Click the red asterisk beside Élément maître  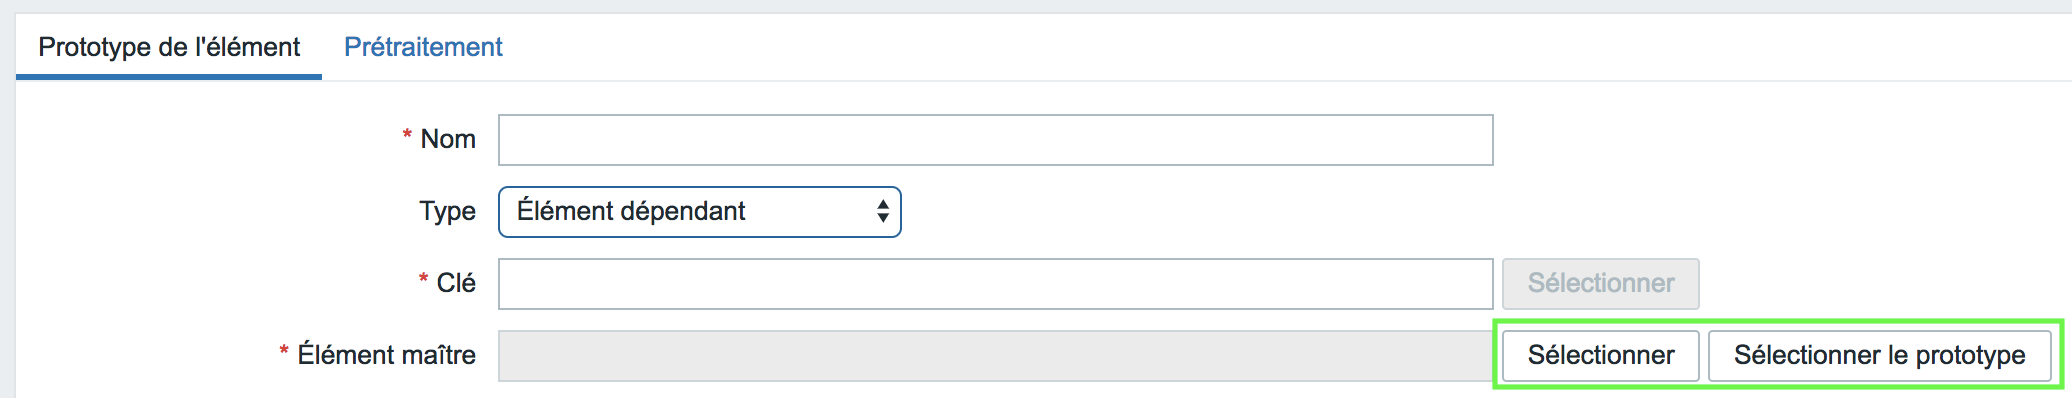click(x=284, y=351)
